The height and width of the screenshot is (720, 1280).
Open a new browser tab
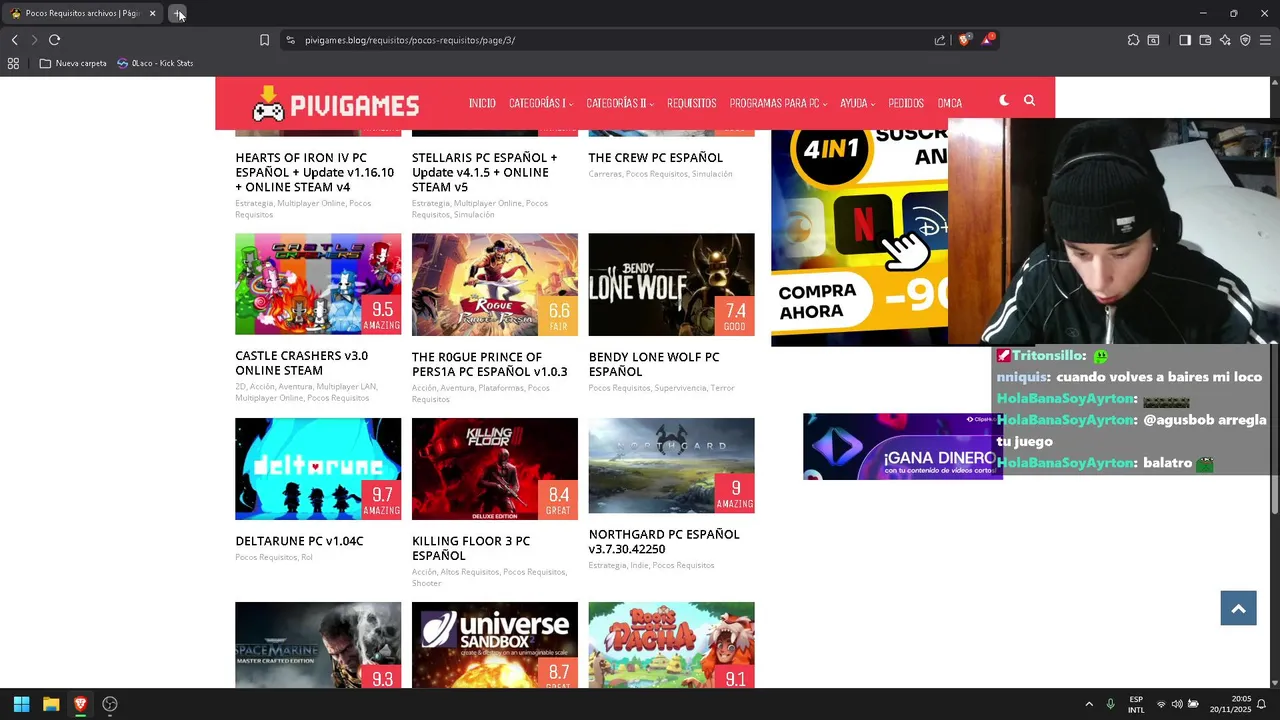(177, 13)
